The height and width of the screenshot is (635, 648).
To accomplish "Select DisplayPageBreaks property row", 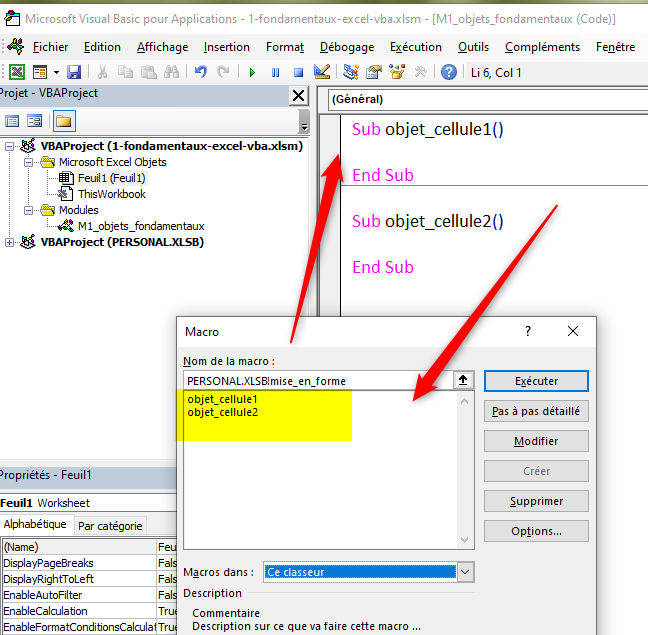I will [x=89, y=563].
